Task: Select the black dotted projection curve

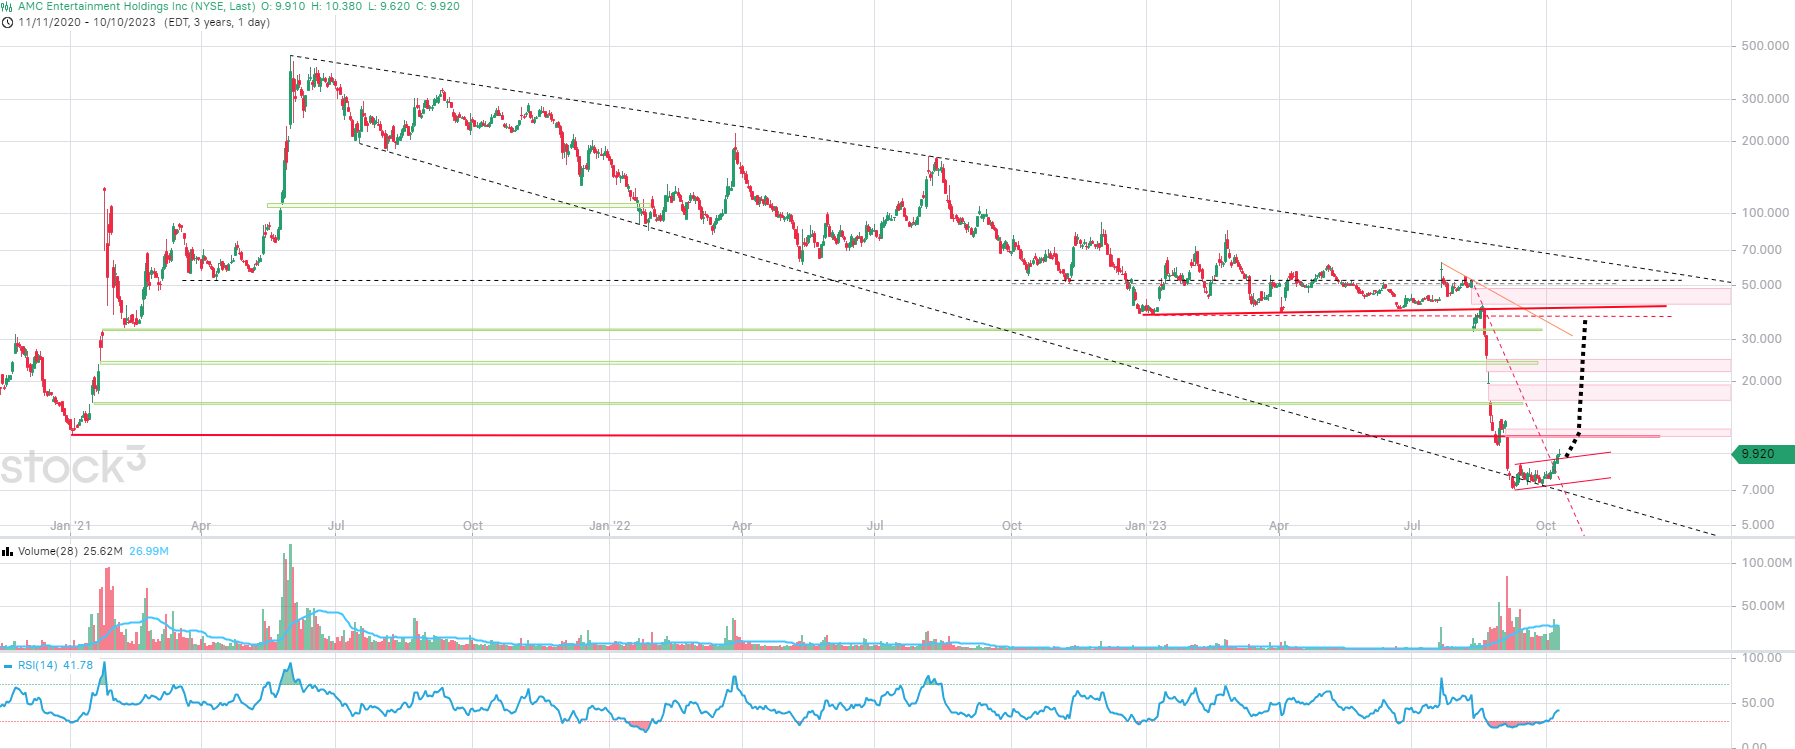Action: 1582,380
